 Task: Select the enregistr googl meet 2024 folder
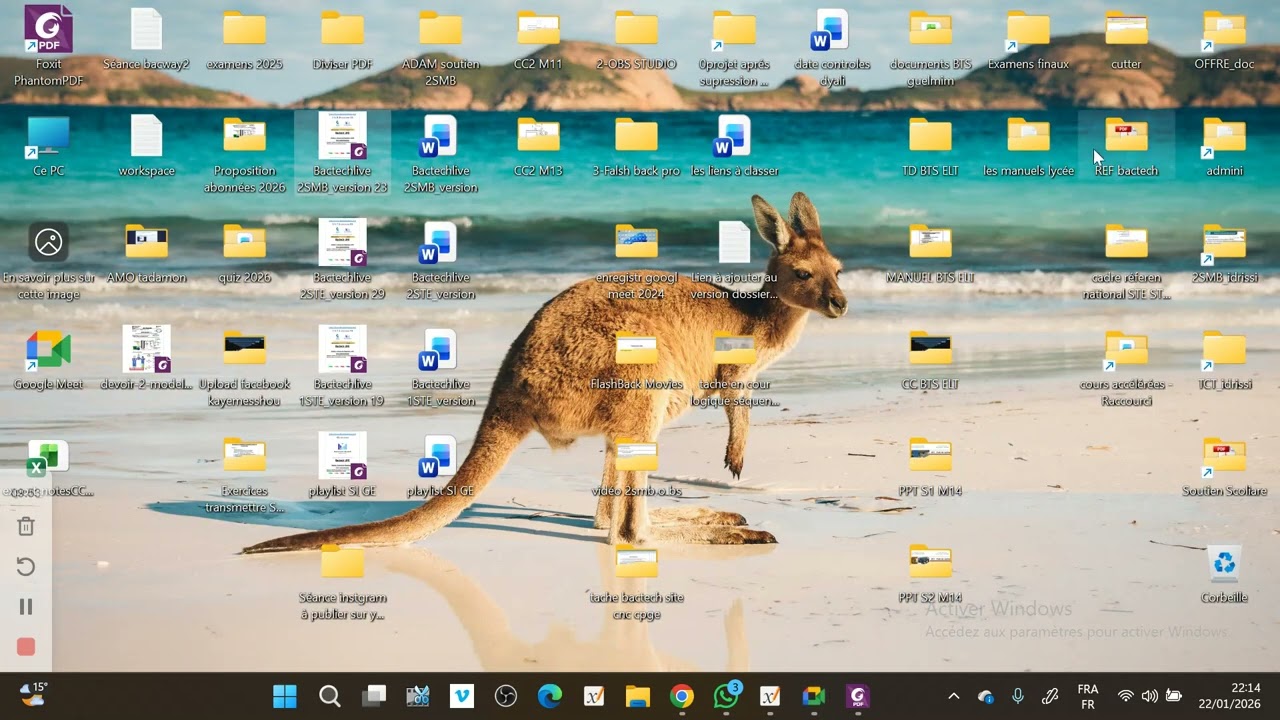pos(636,260)
